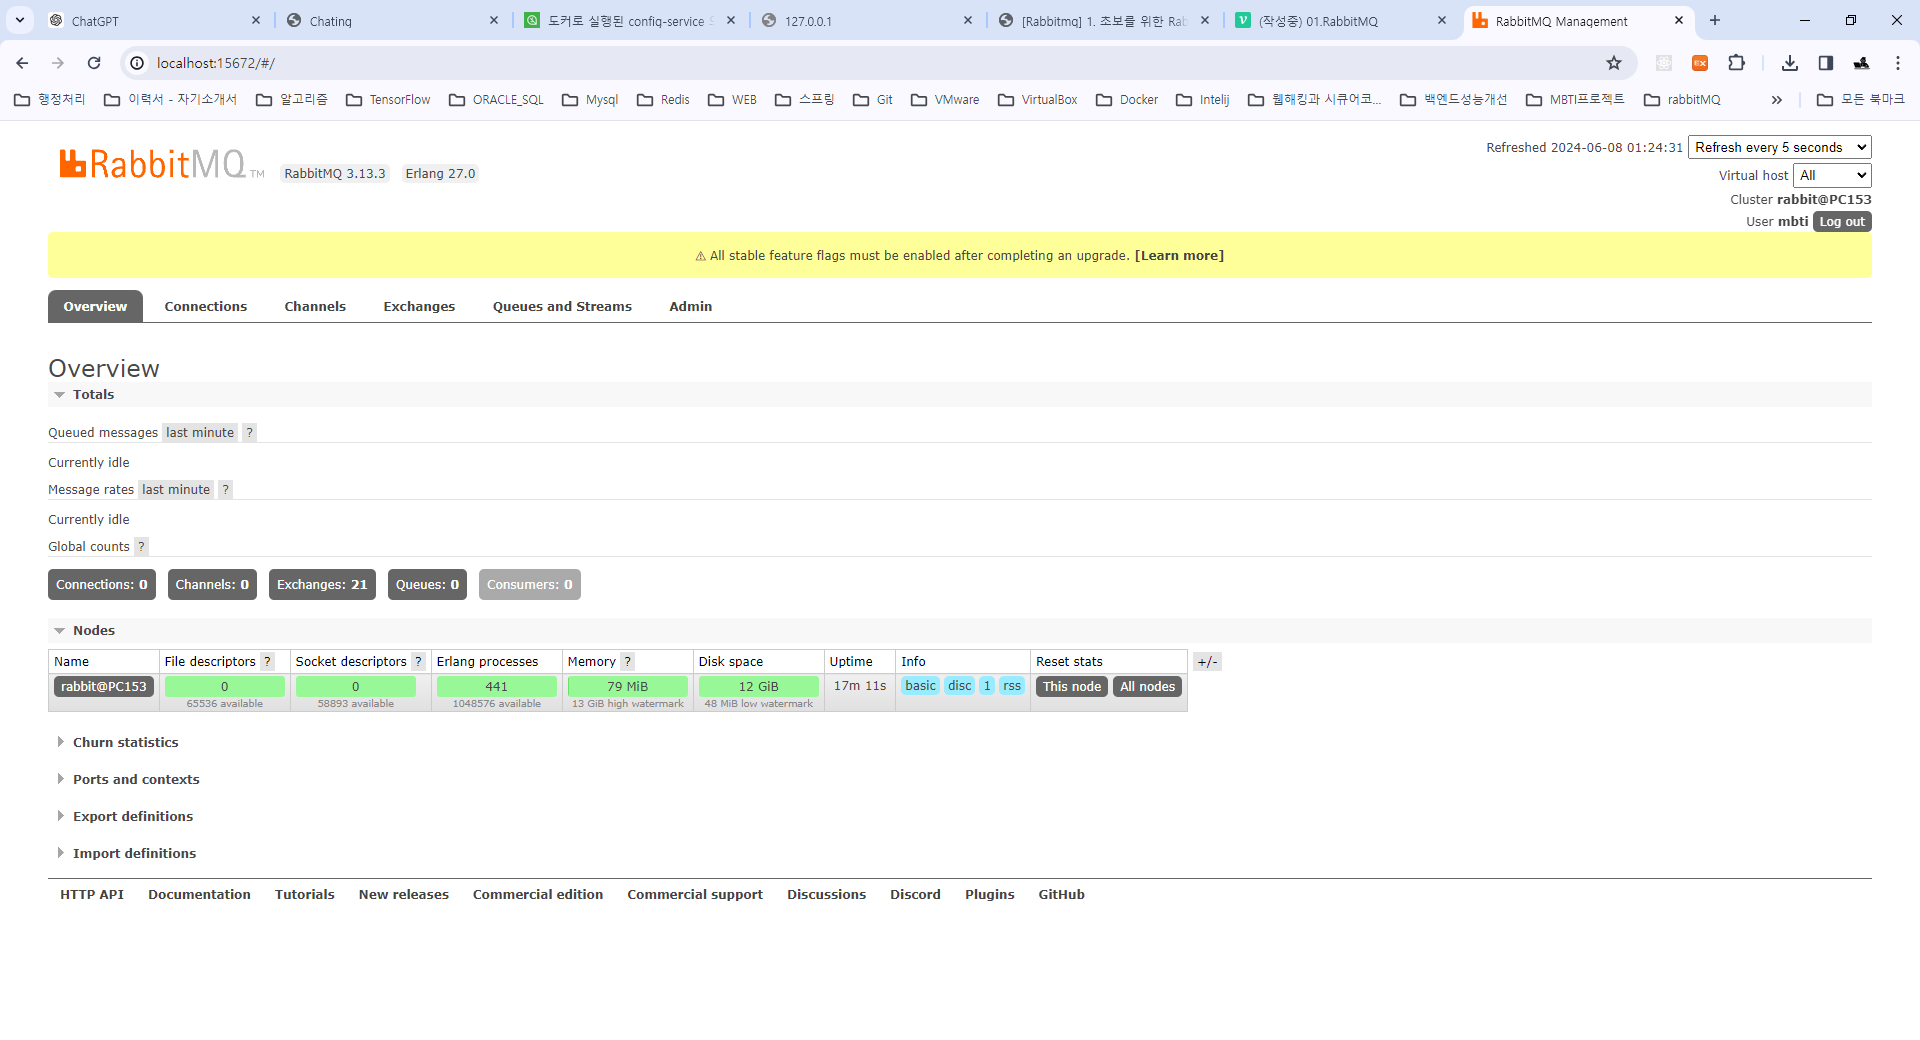Viewport: 1920px width, 1040px height.
Task: Open the Plugins footer link
Action: [x=990, y=895]
